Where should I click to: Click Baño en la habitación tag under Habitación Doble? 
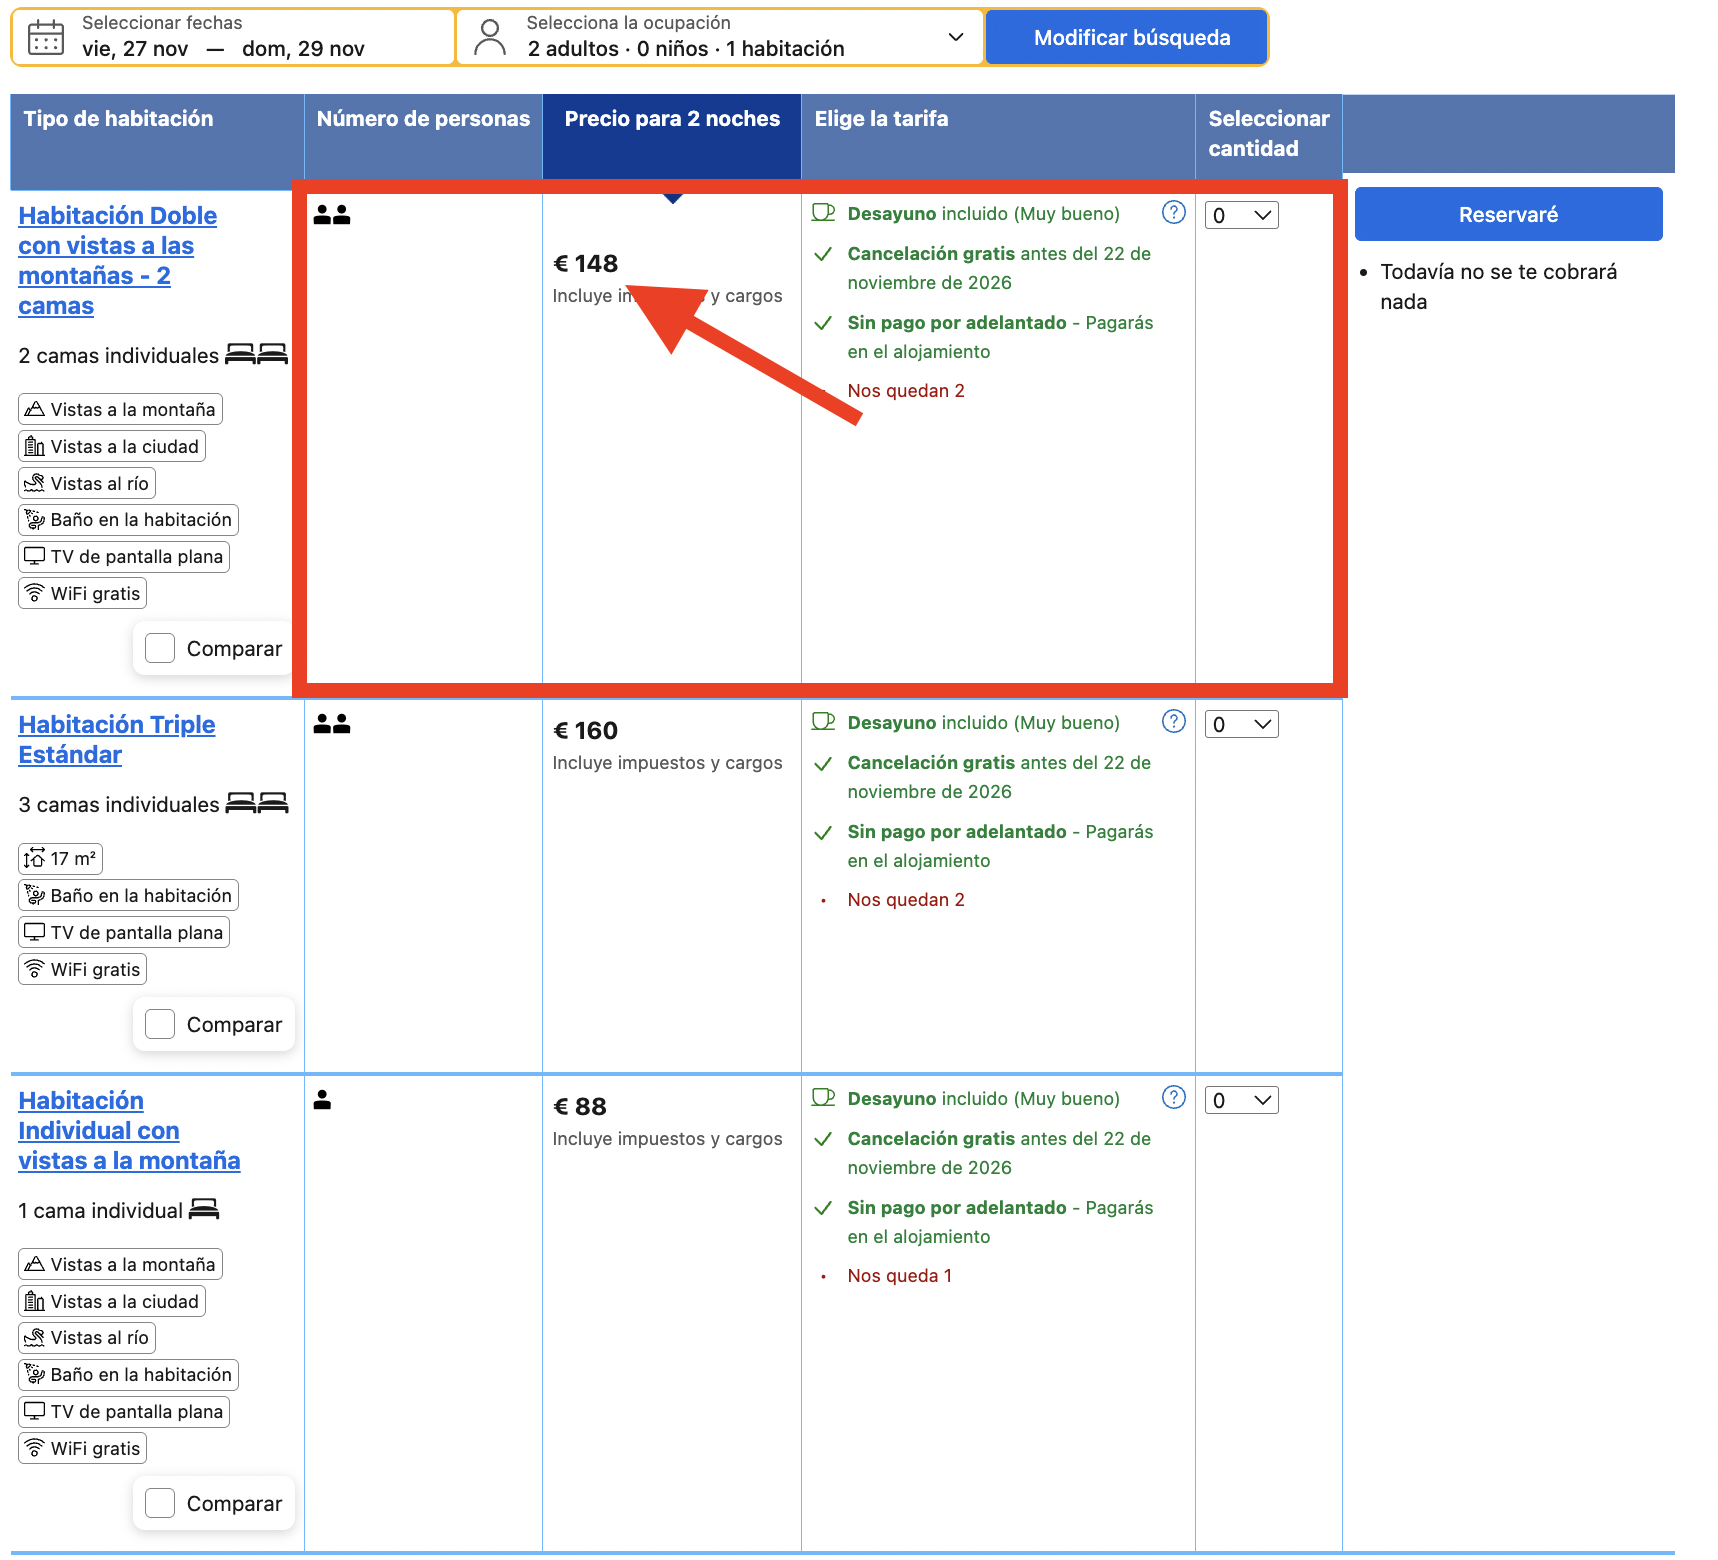128,519
